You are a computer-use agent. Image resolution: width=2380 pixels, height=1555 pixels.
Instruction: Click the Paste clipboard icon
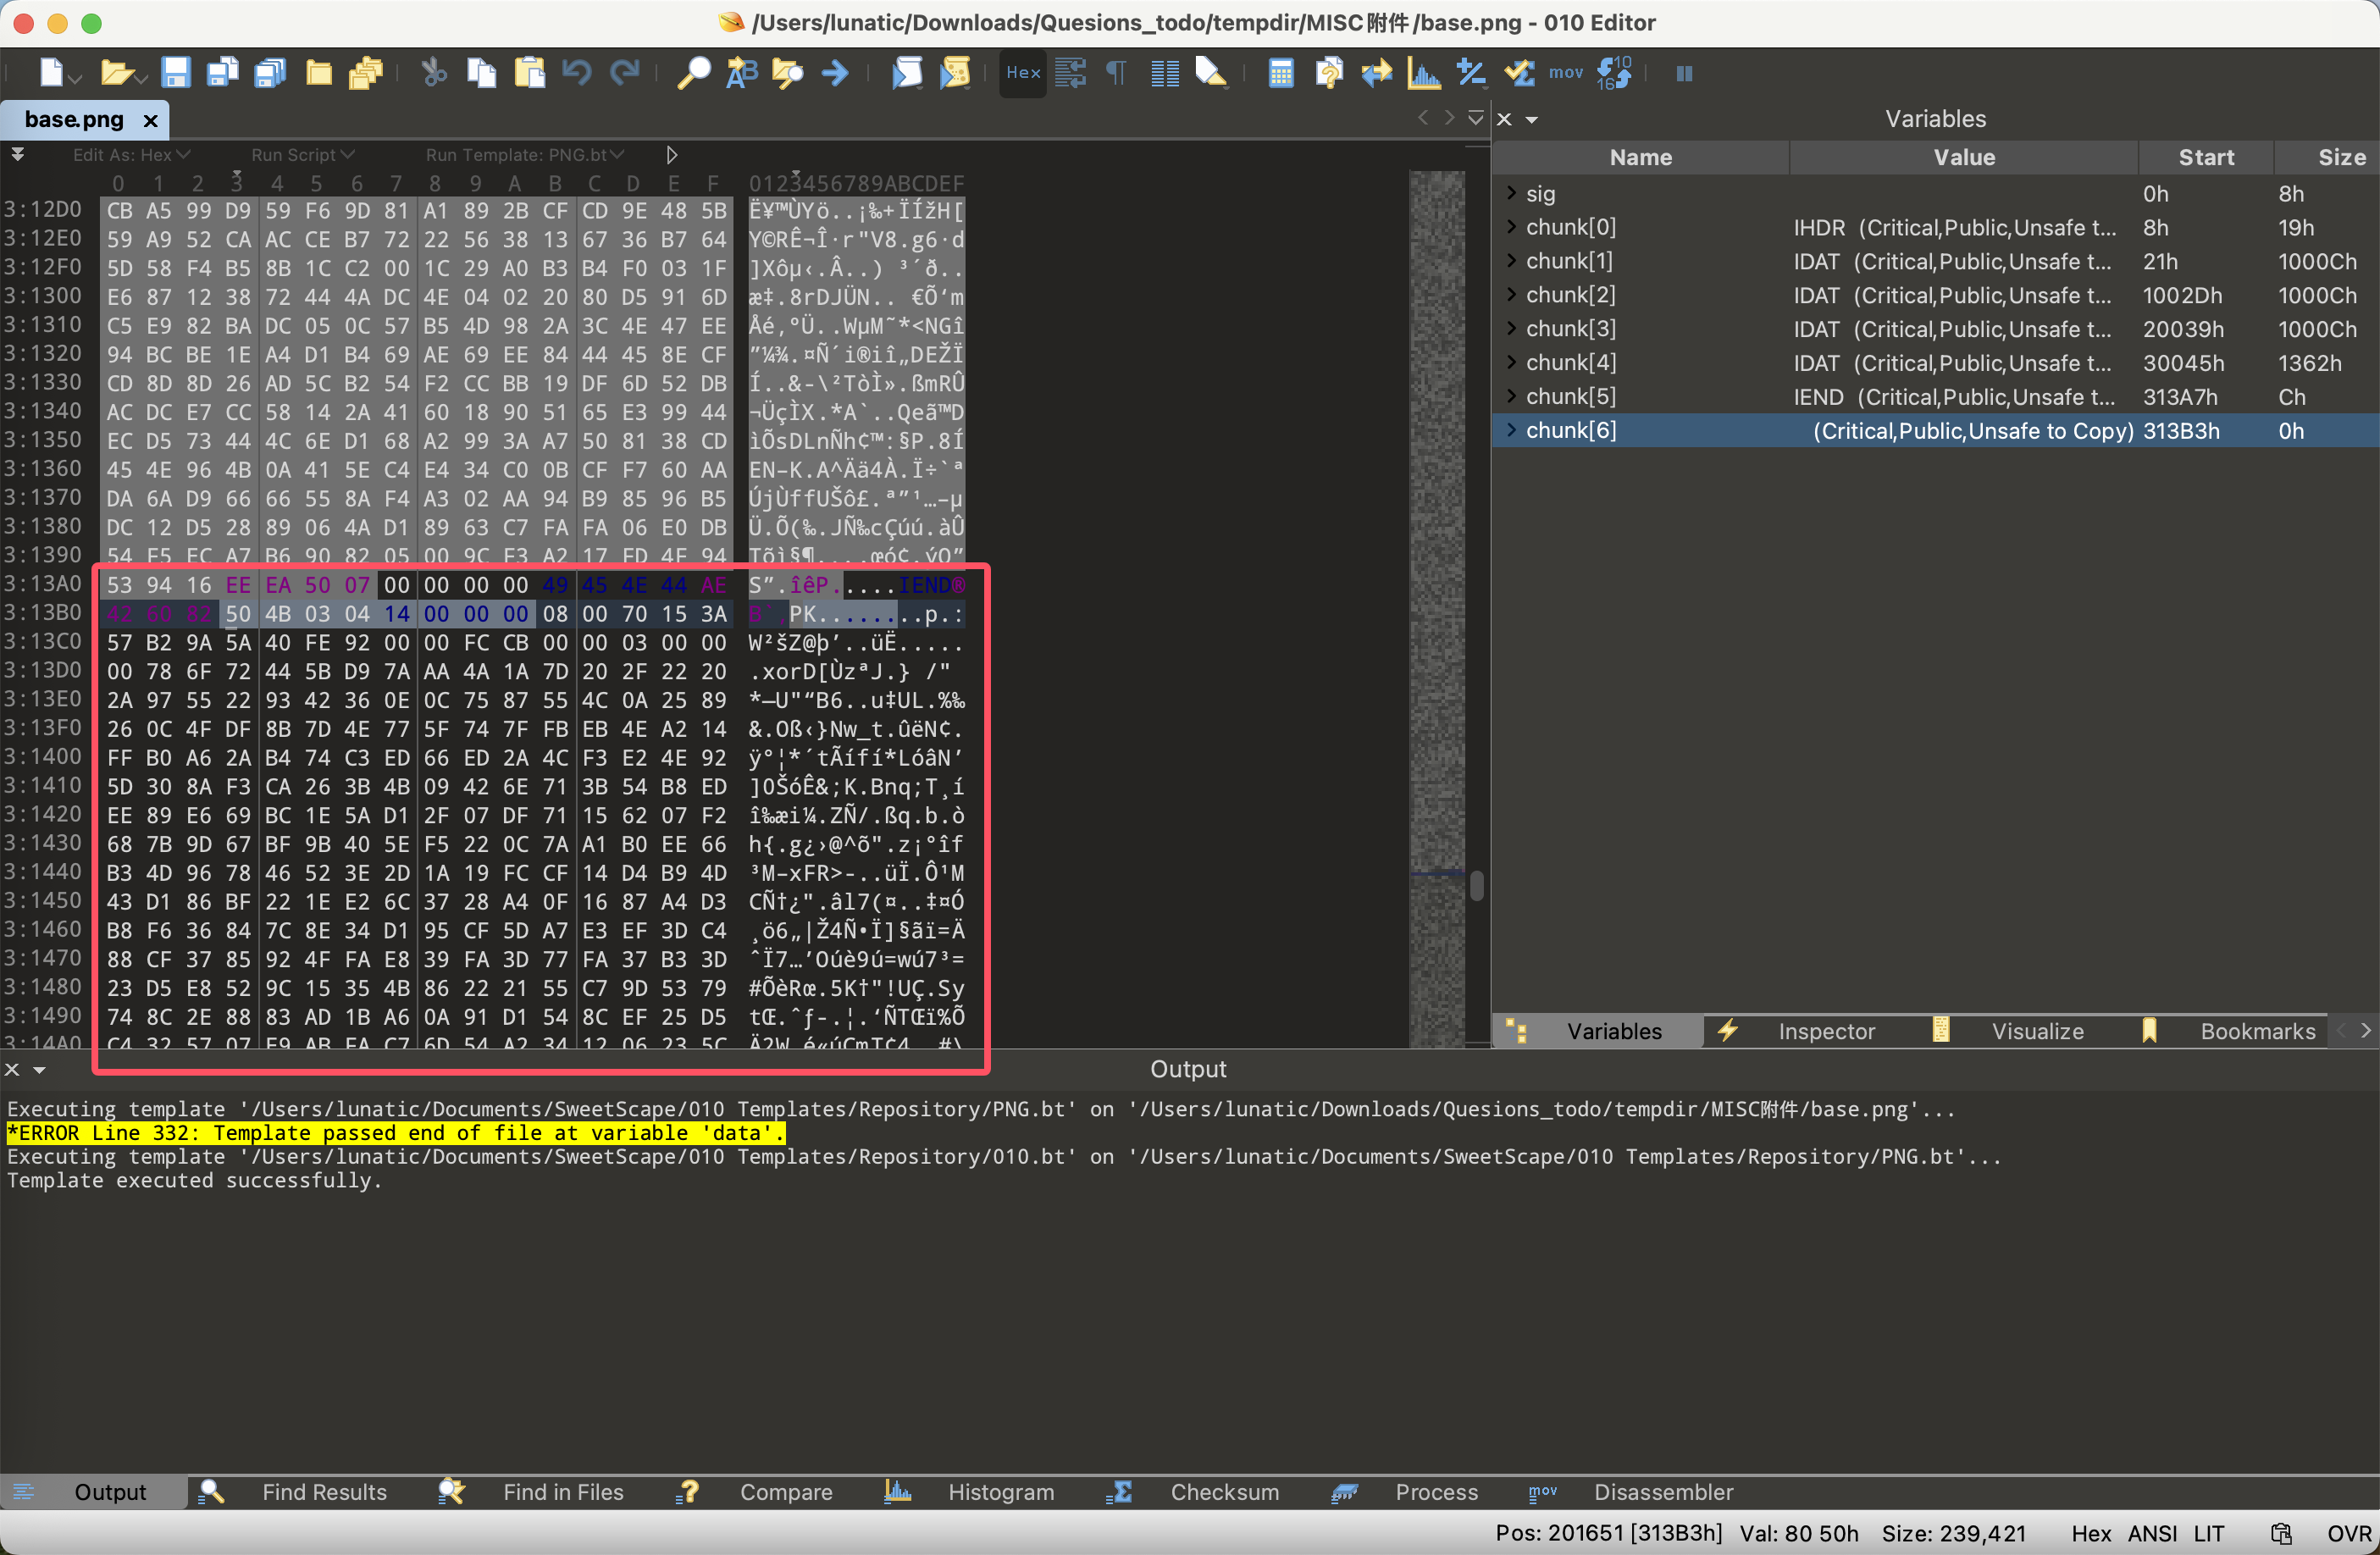click(530, 73)
